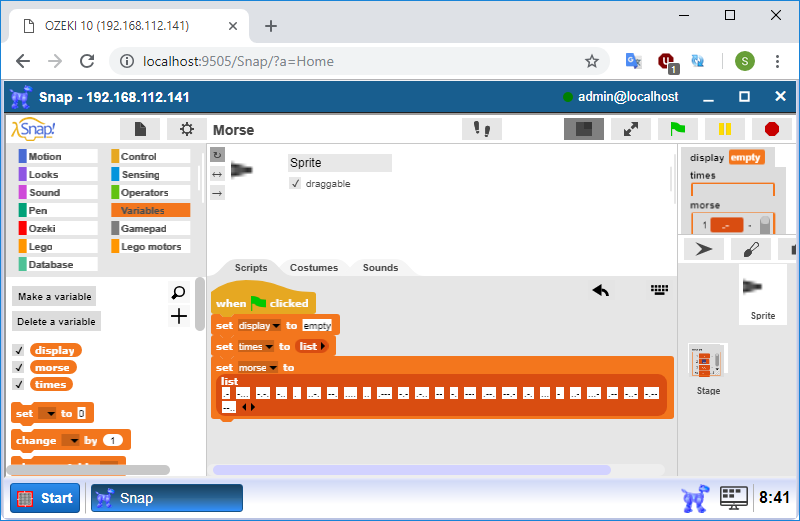Open the settings gear menu
This screenshot has height=521, width=800.
(187, 129)
